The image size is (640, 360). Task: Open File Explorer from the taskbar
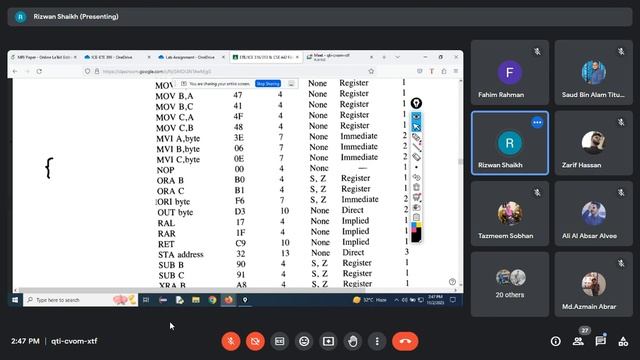tap(196, 300)
